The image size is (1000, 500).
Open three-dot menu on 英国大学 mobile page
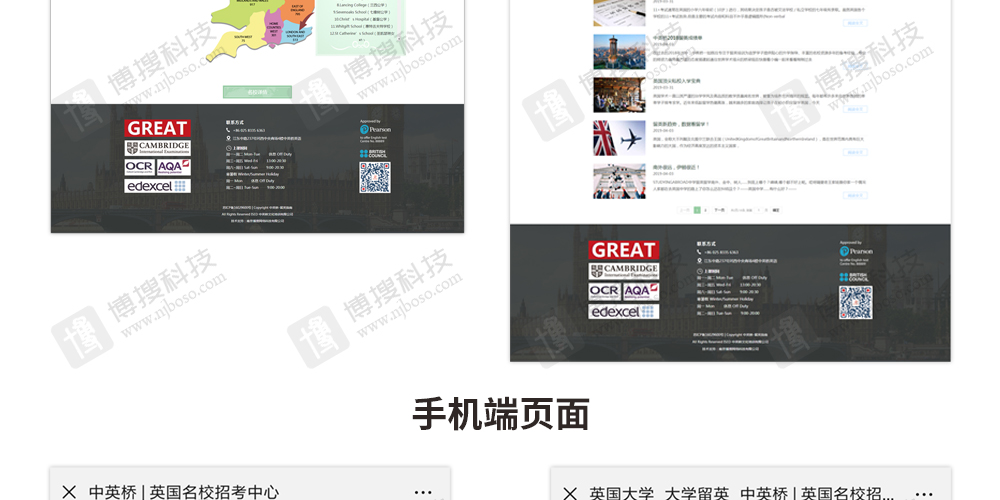923,493
